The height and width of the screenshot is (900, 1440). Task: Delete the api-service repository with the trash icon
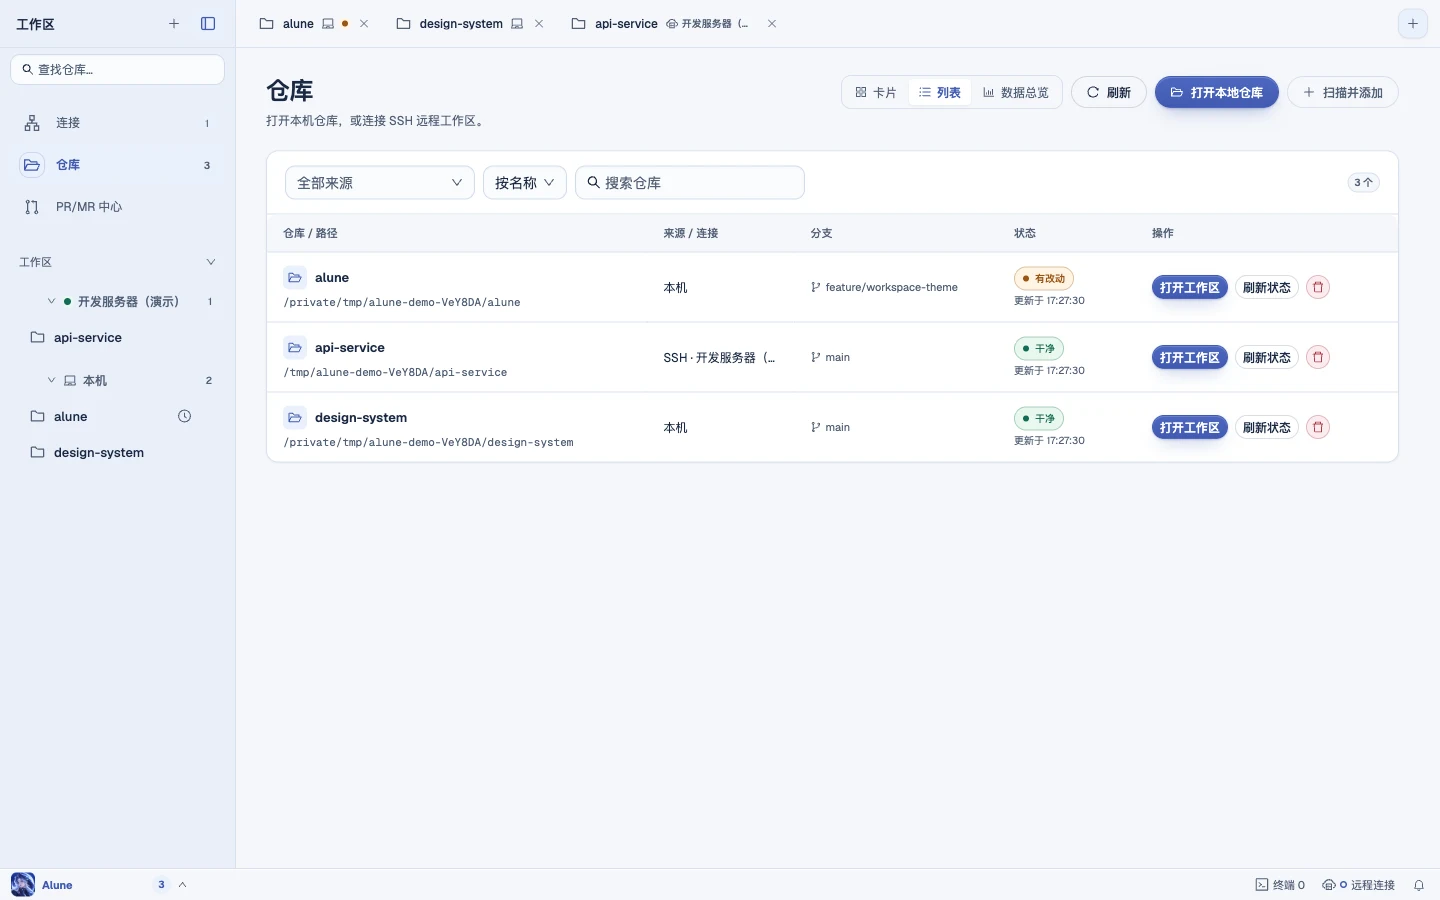1318,357
